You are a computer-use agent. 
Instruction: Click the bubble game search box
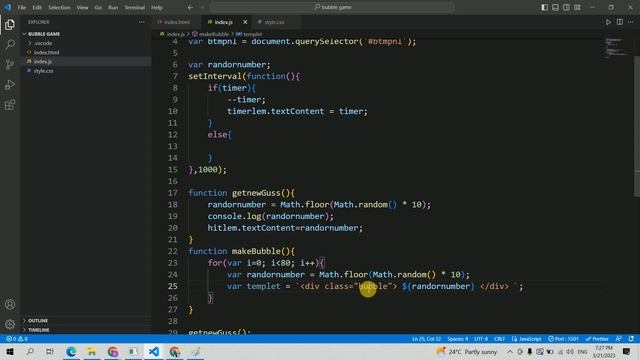coord(332,7)
